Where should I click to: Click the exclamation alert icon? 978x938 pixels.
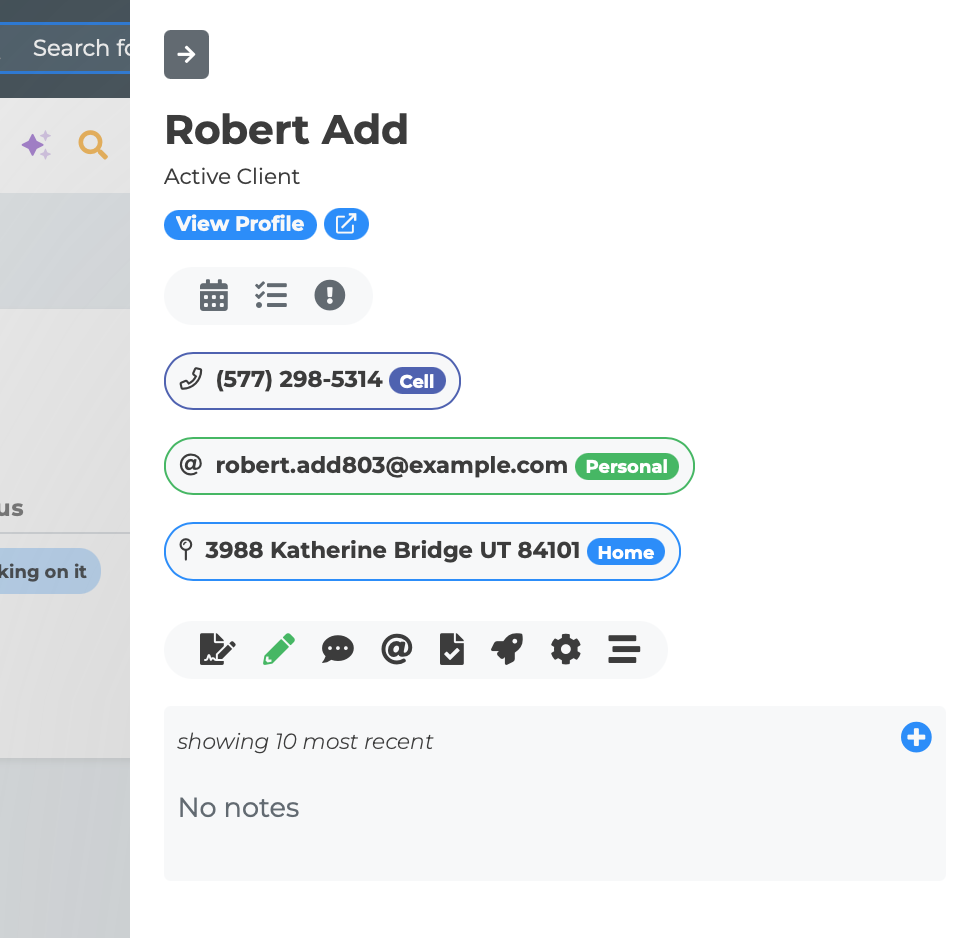tap(330, 296)
